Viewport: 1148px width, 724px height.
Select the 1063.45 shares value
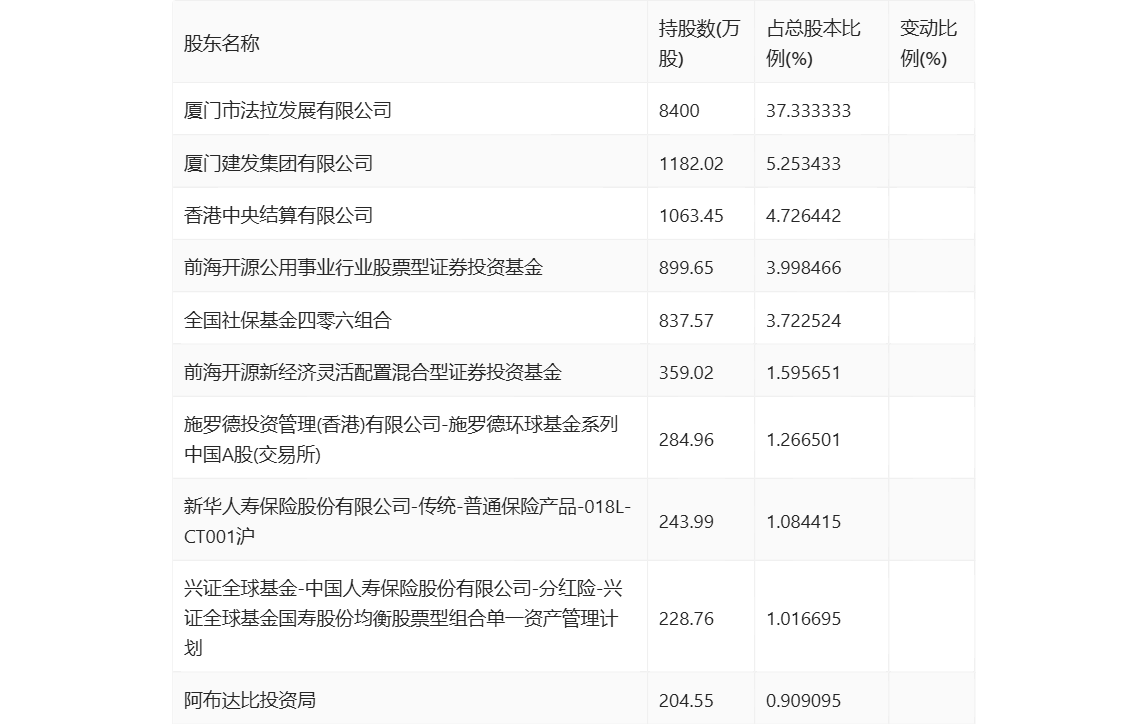point(691,215)
